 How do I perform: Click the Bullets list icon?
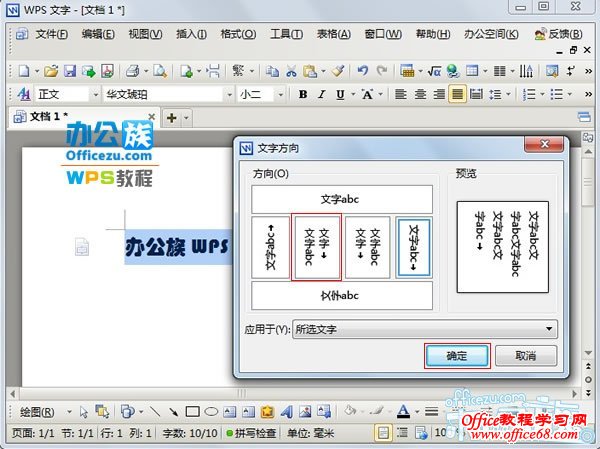(556, 94)
